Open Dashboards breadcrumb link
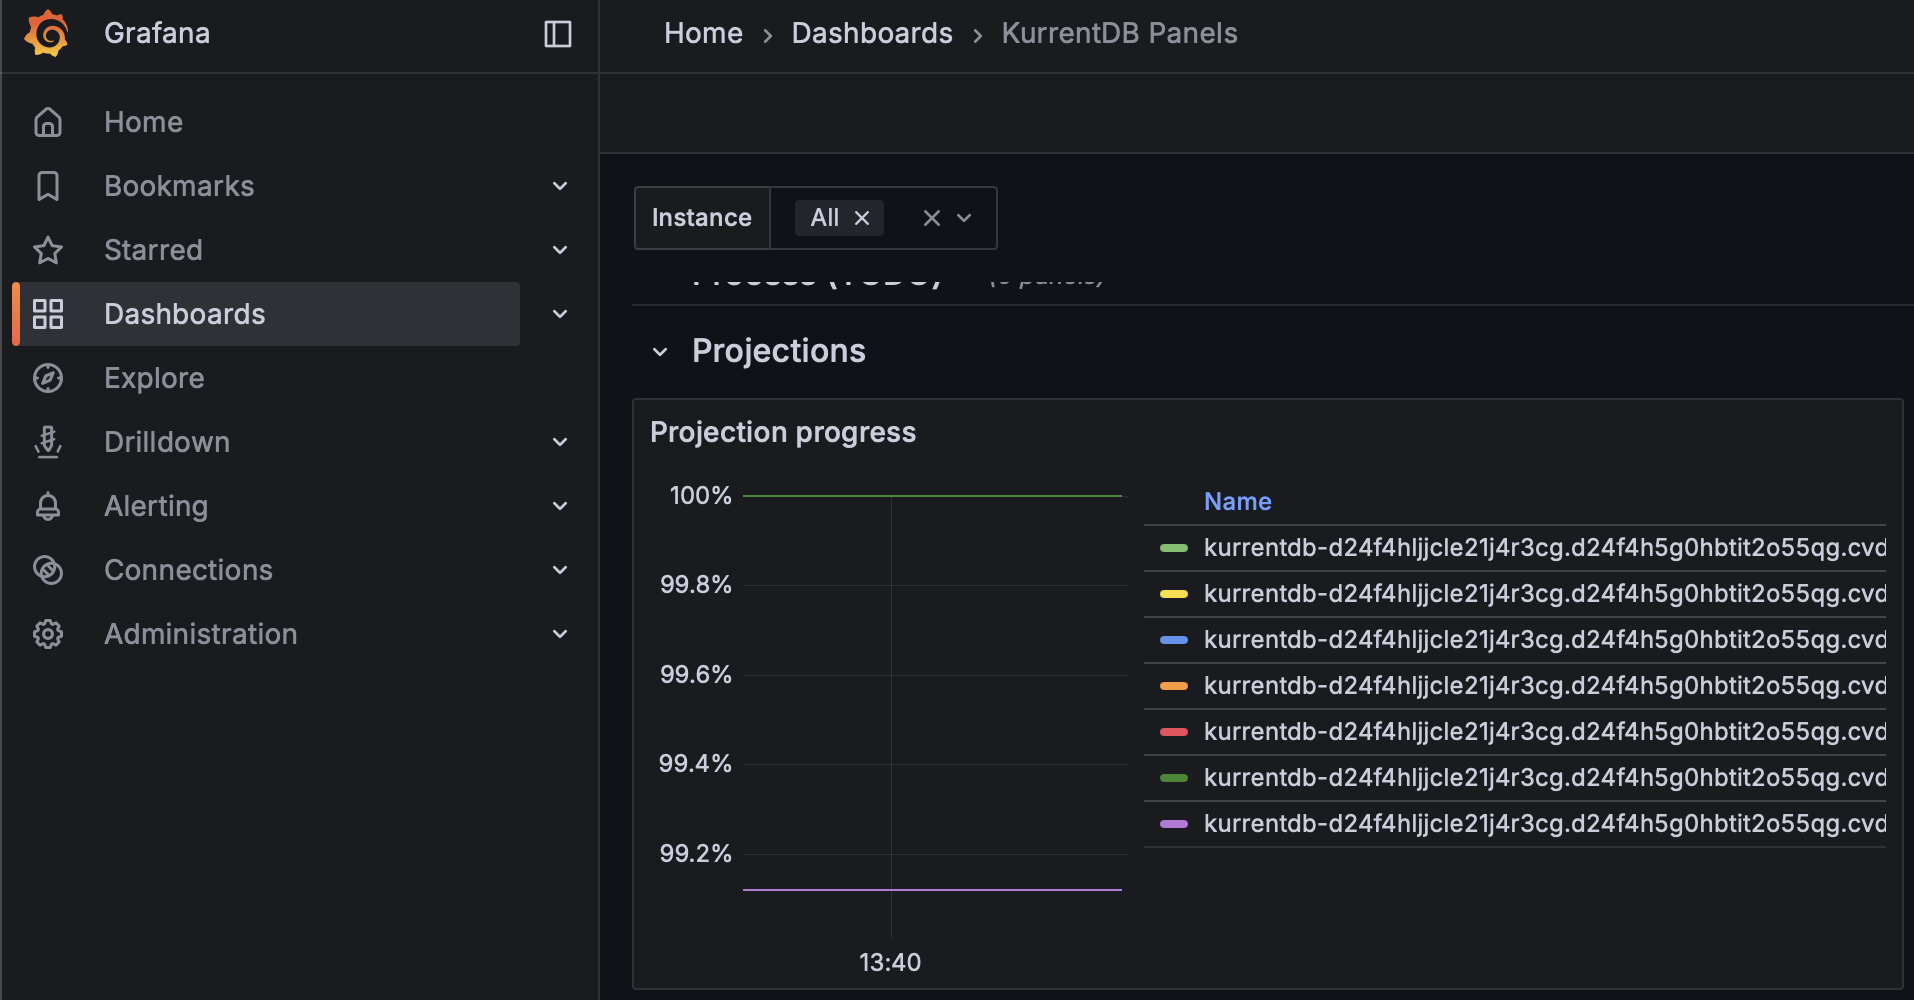 [x=871, y=34]
